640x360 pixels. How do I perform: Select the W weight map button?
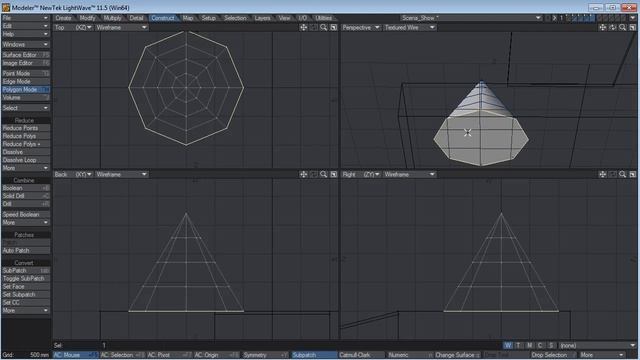[x=508, y=345]
